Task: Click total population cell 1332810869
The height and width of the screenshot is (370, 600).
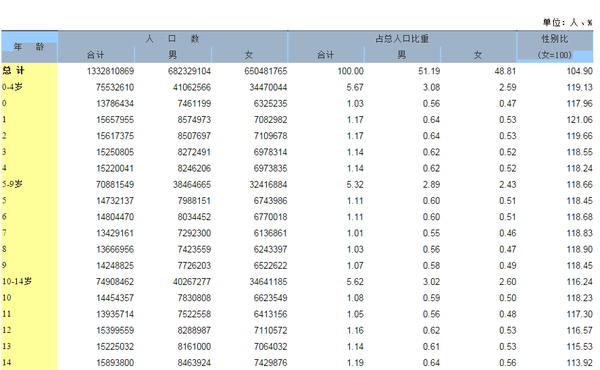Action: tap(110, 71)
